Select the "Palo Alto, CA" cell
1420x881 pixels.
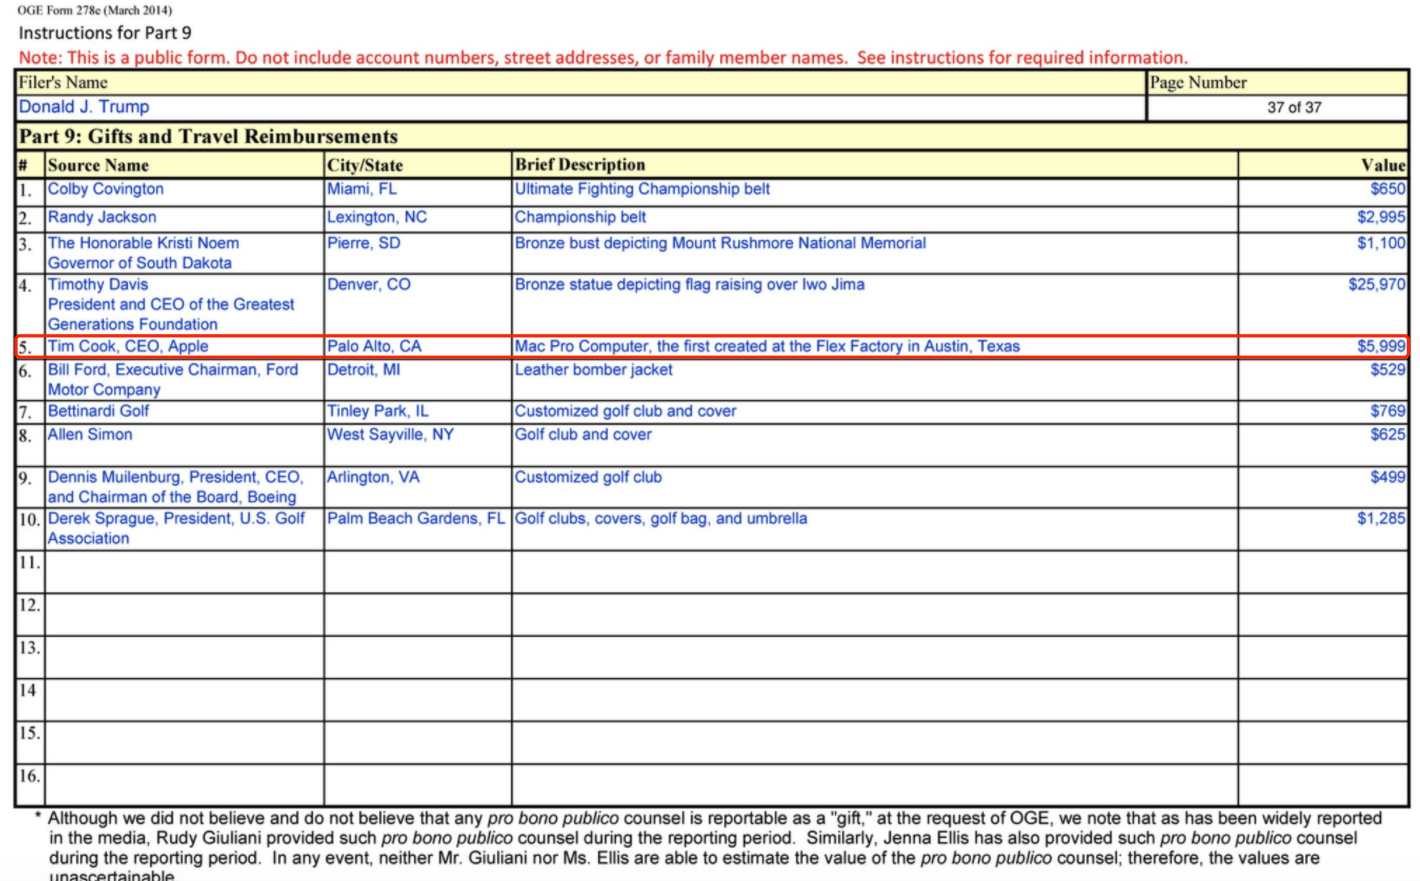pyautogui.click(x=374, y=346)
